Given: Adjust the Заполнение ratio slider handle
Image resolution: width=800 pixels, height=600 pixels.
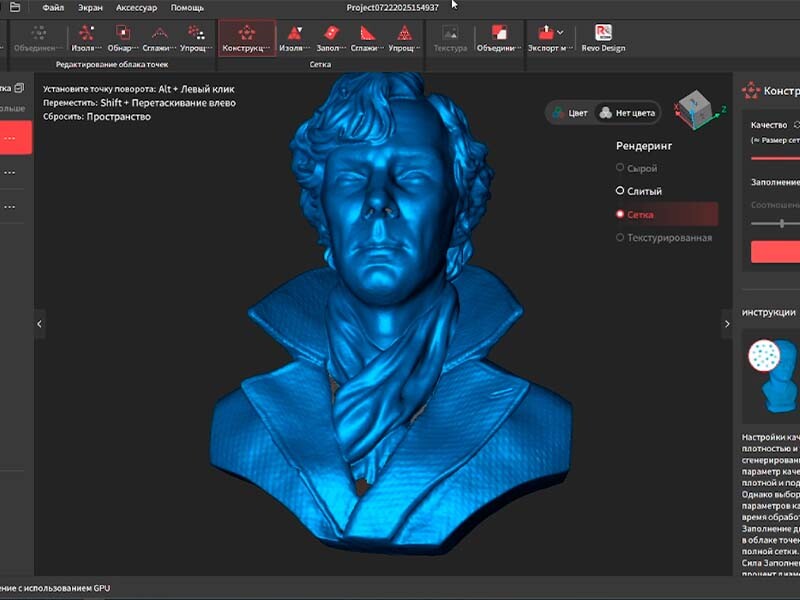Looking at the screenshot, I should tap(782, 223).
